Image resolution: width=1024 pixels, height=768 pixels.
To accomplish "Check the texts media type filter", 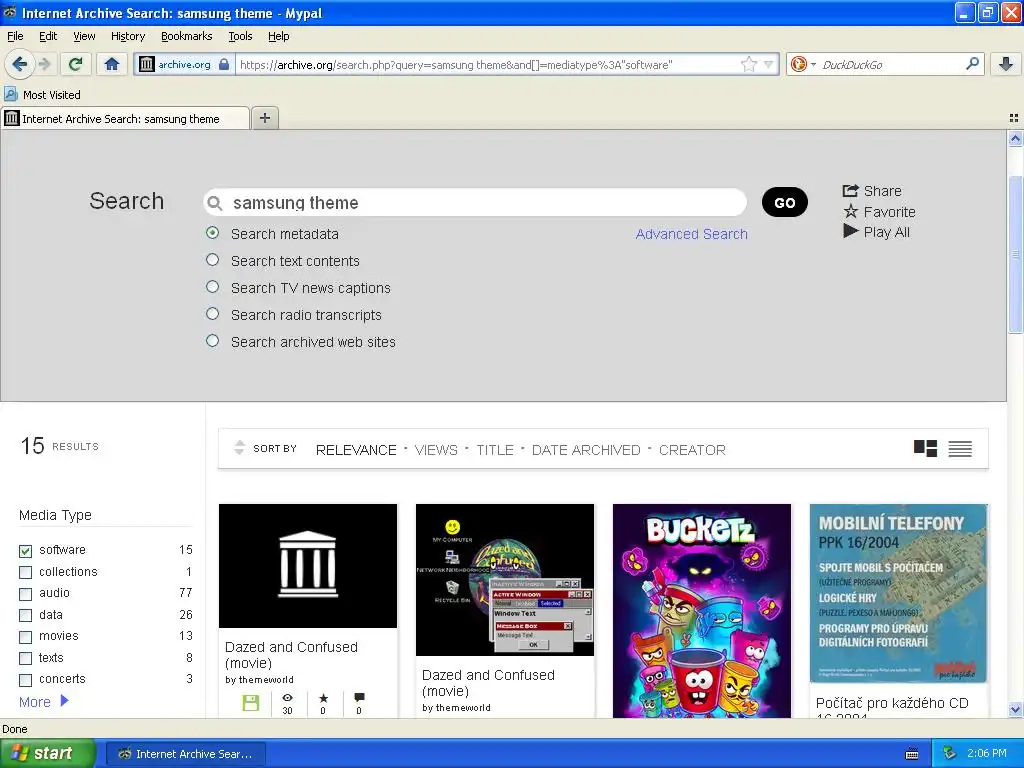I will [x=25, y=658].
